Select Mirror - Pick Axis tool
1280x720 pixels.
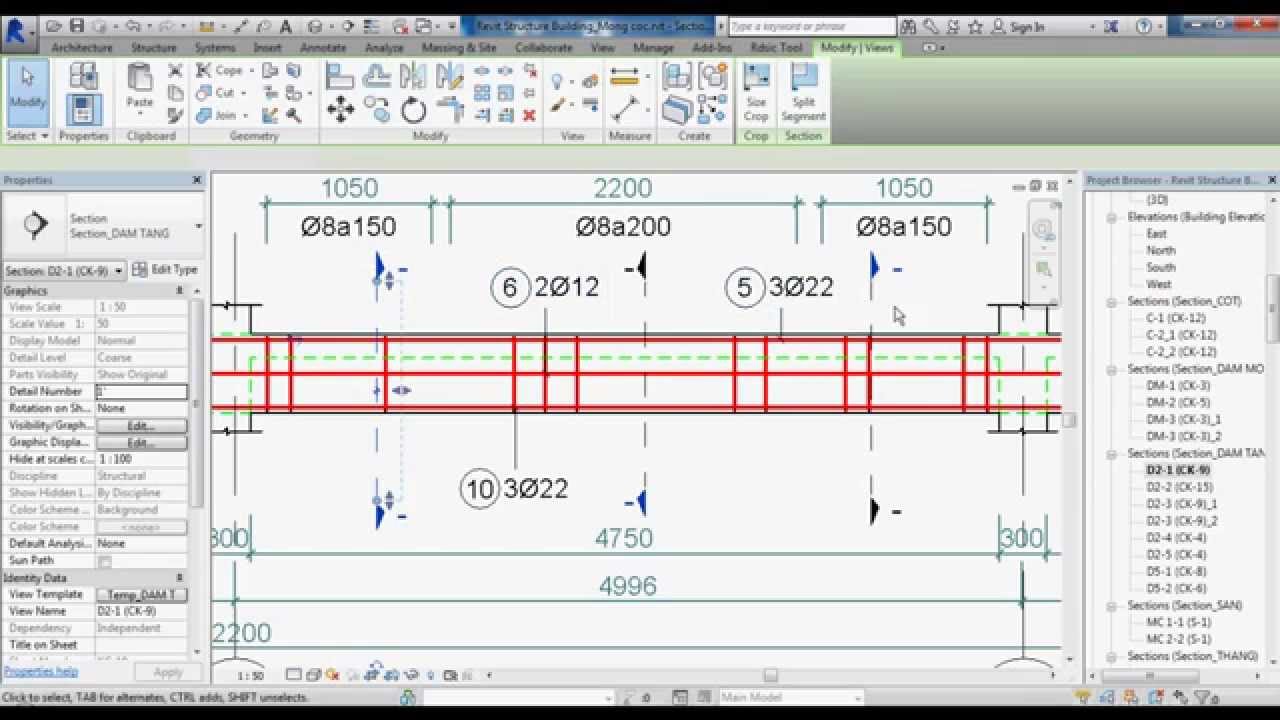pyautogui.click(x=412, y=76)
